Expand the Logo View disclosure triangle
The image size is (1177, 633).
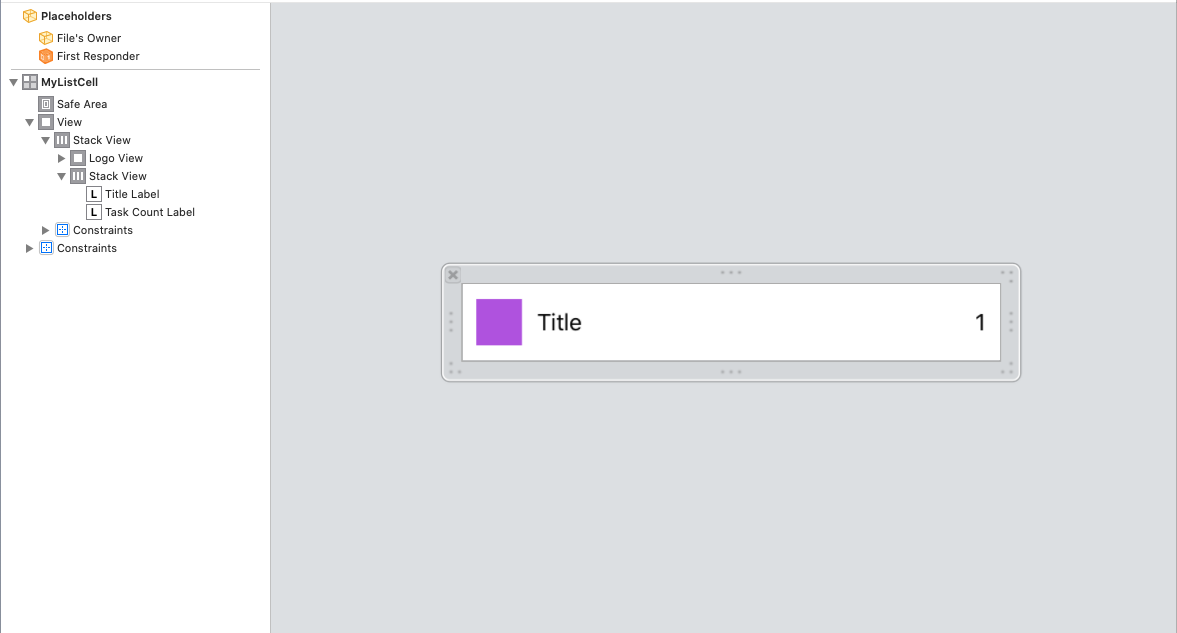pos(62,158)
